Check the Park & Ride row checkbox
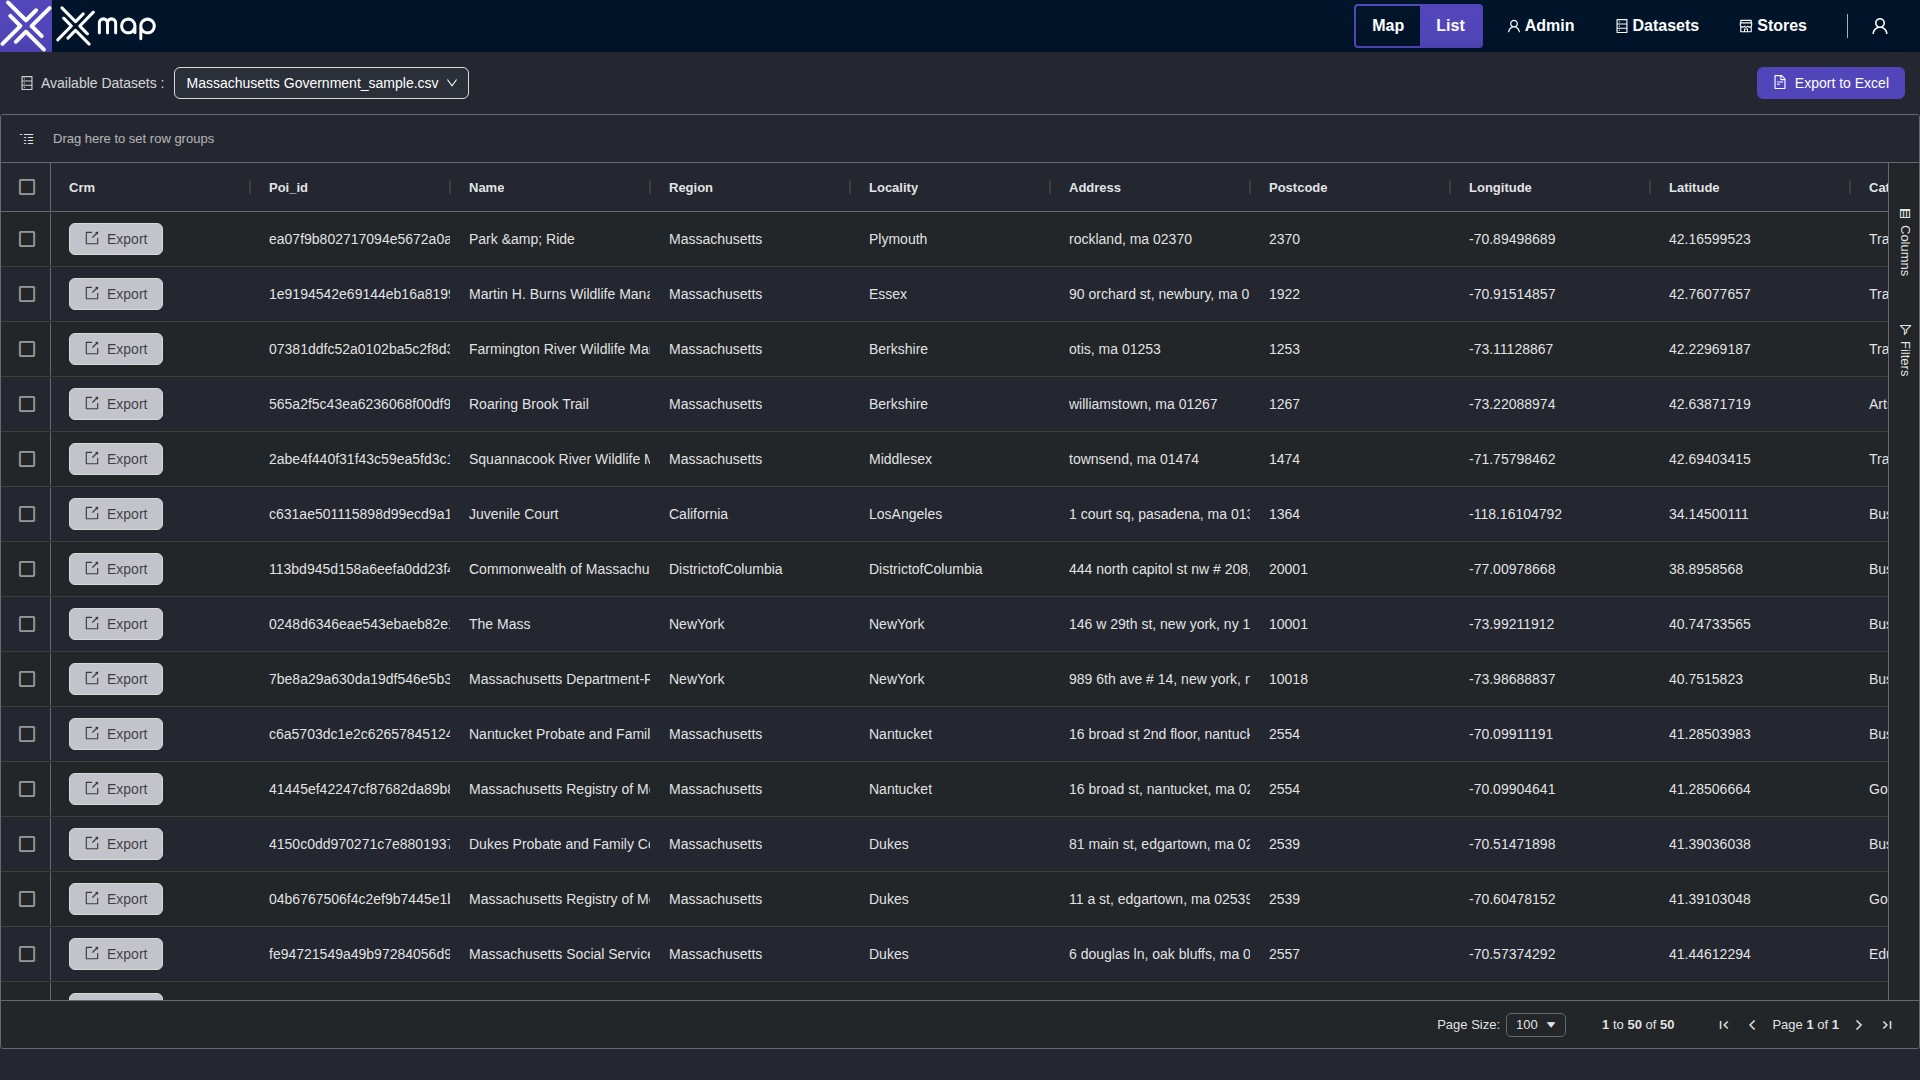The image size is (1920, 1080). [x=27, y=239]
